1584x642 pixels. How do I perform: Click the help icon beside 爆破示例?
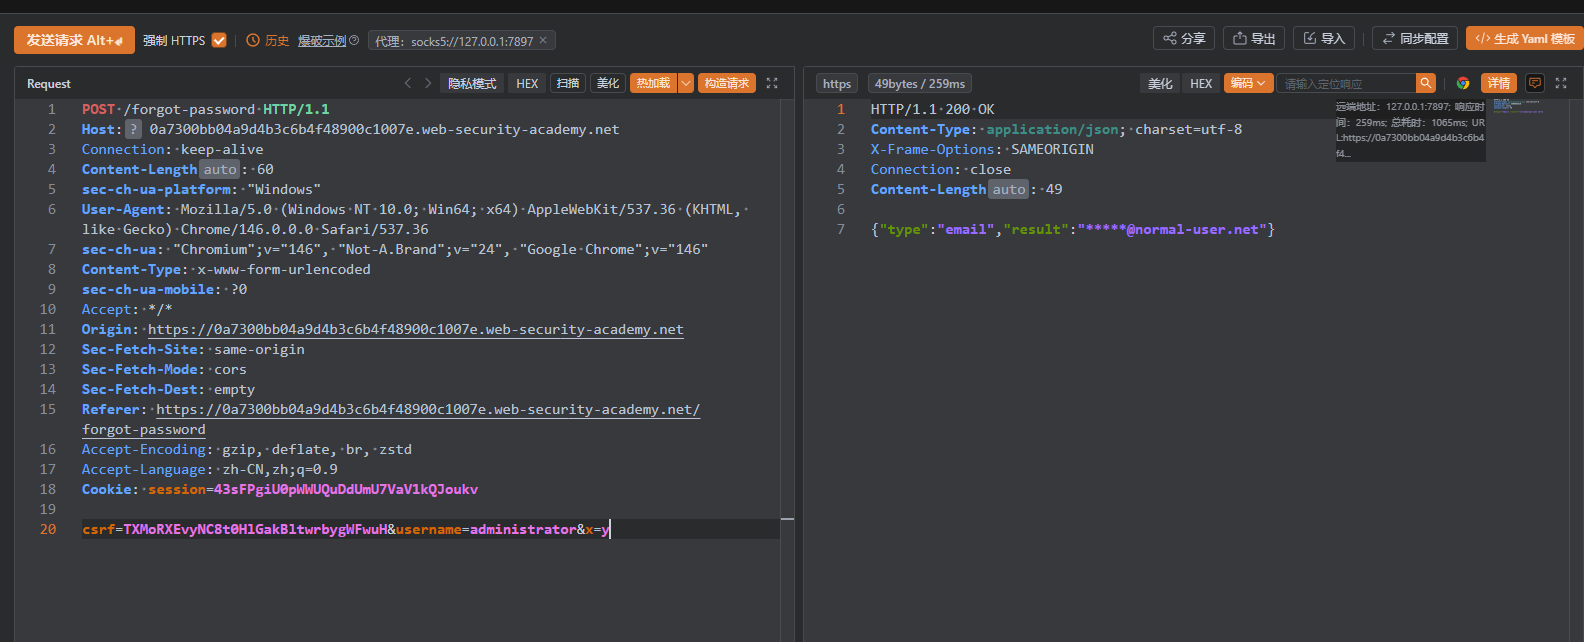(x=354, y=40)
